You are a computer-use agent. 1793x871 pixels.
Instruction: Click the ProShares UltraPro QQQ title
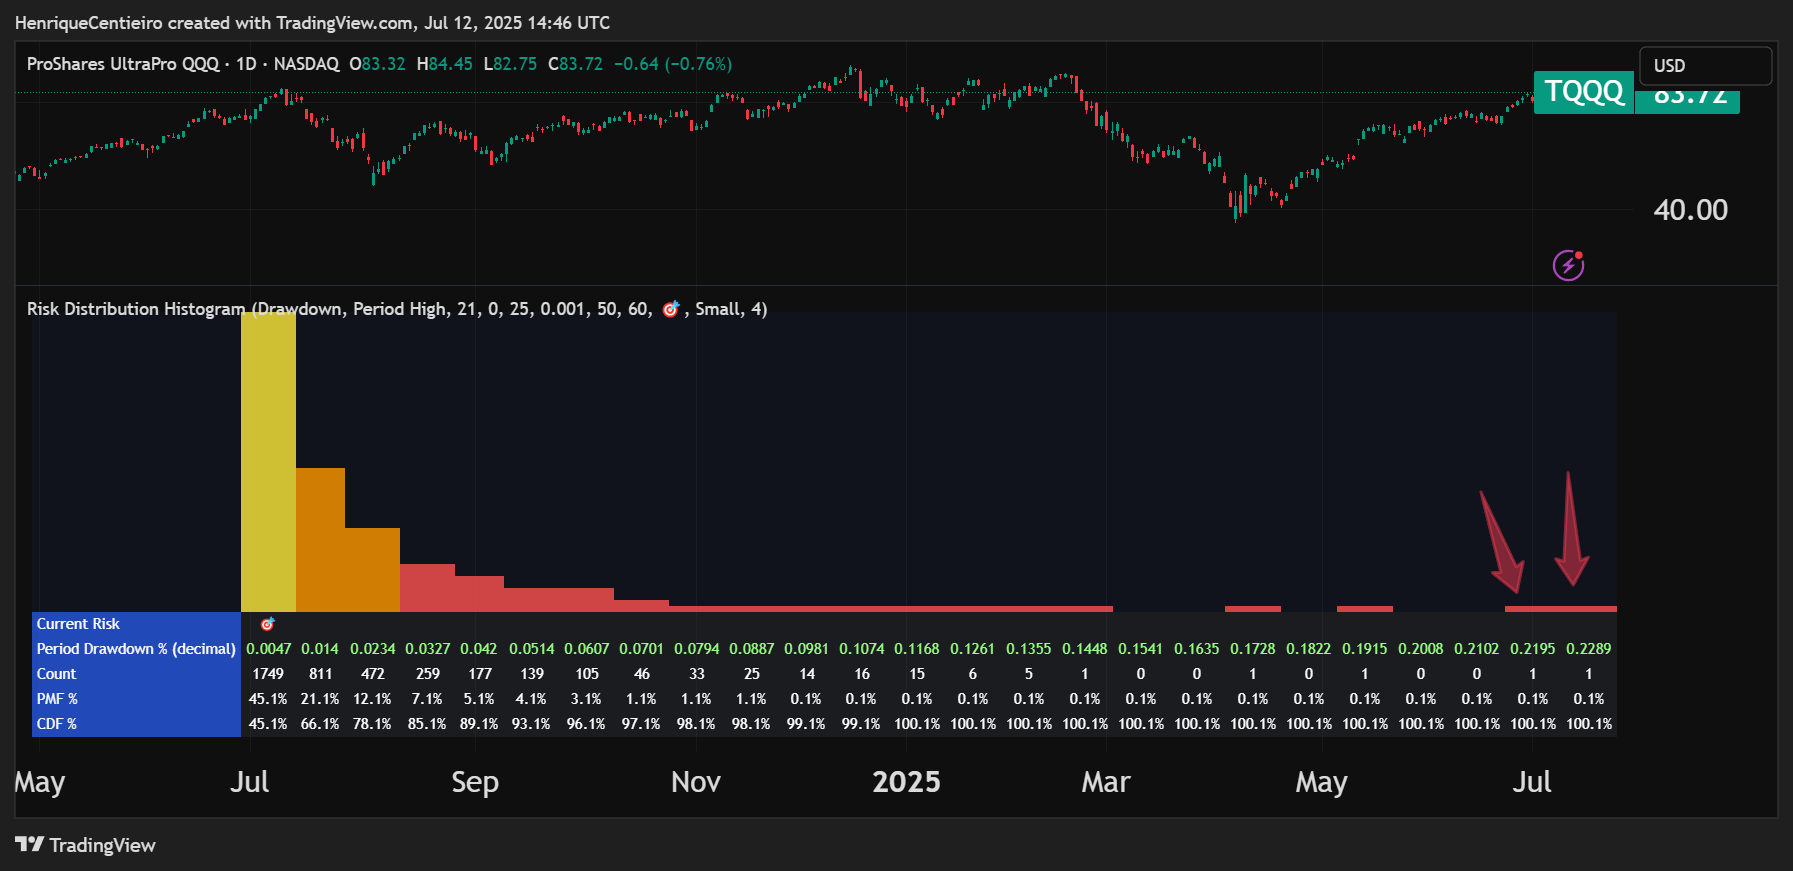pos(123,64)
